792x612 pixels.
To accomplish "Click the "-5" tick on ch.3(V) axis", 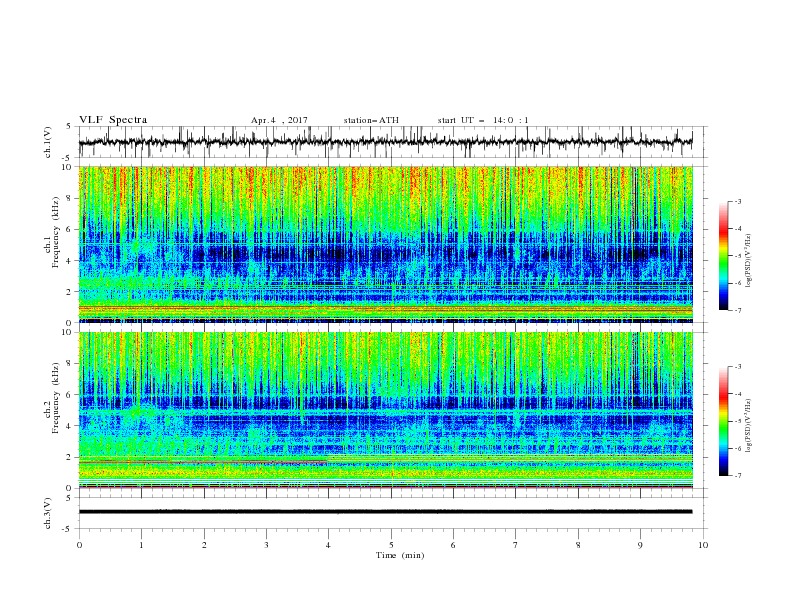I will click(68, 529).
